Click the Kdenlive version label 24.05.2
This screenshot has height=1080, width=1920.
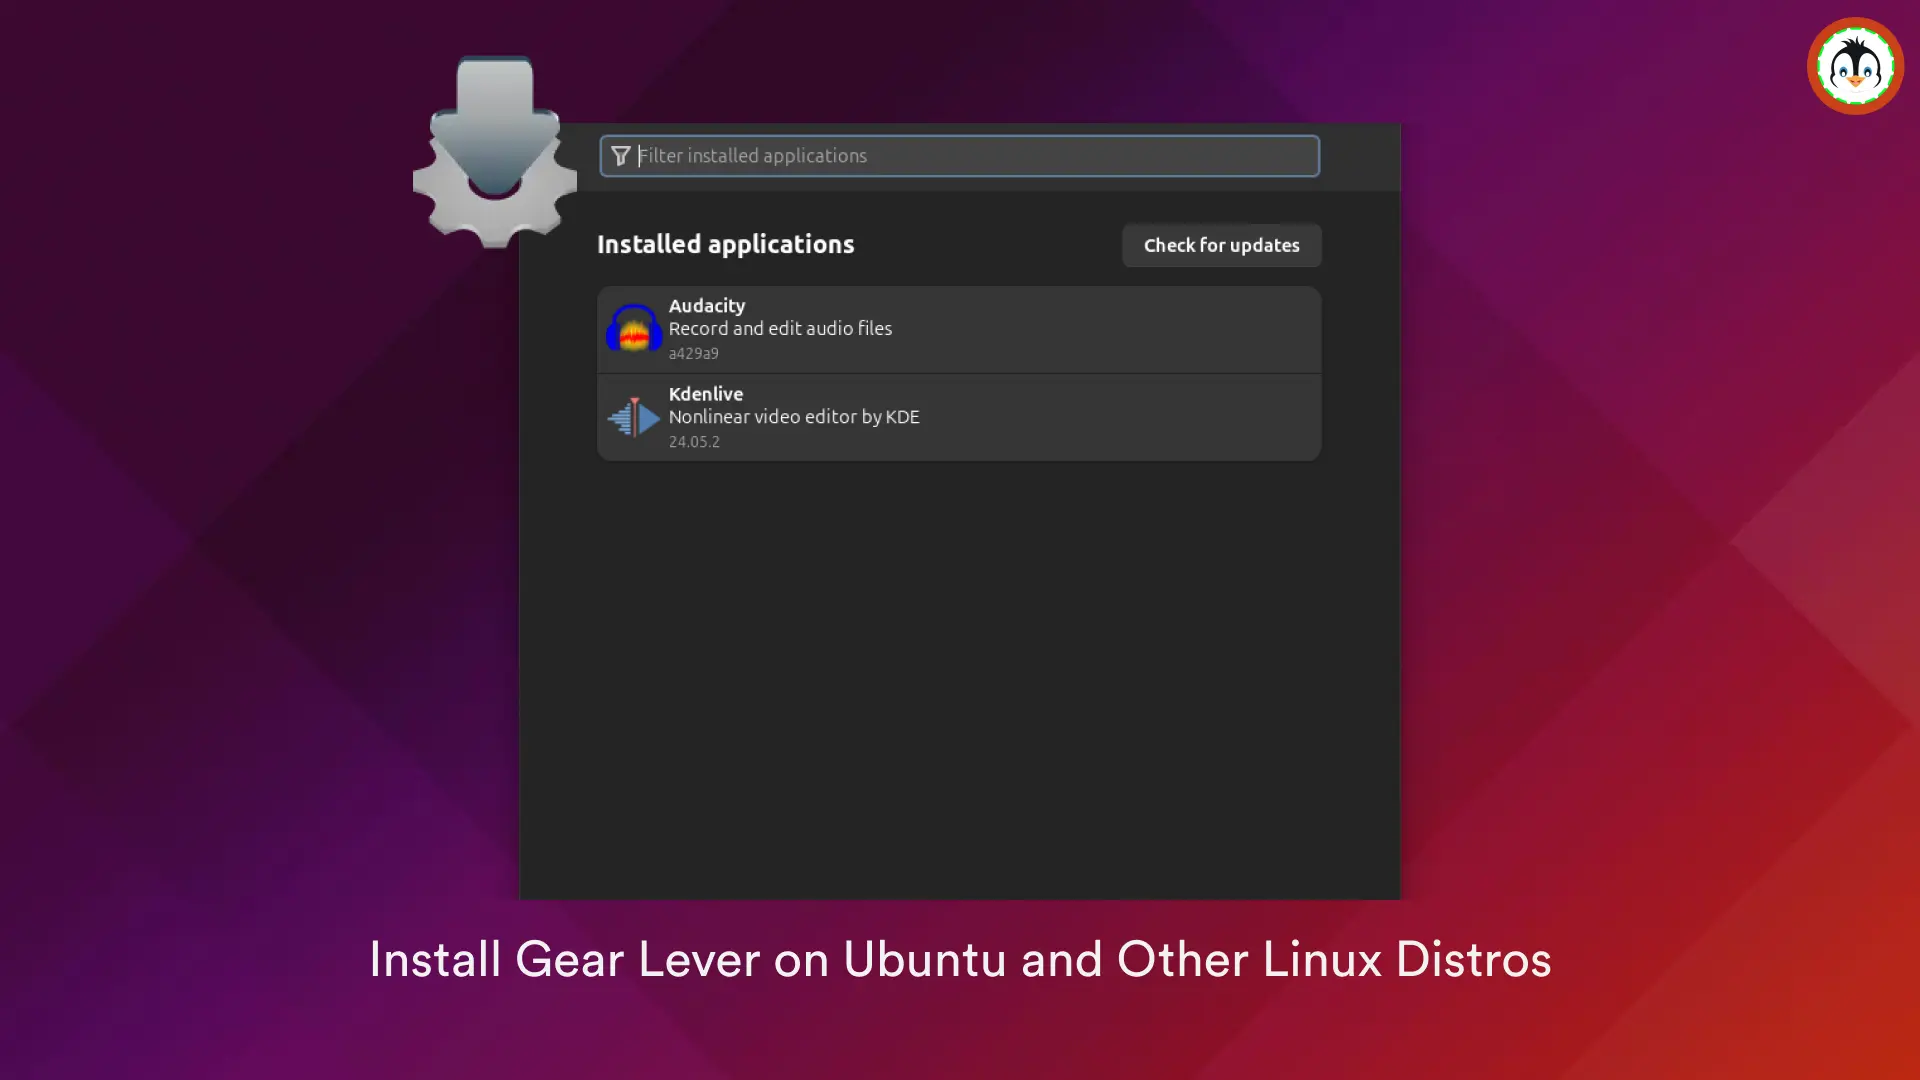(694, 442)
